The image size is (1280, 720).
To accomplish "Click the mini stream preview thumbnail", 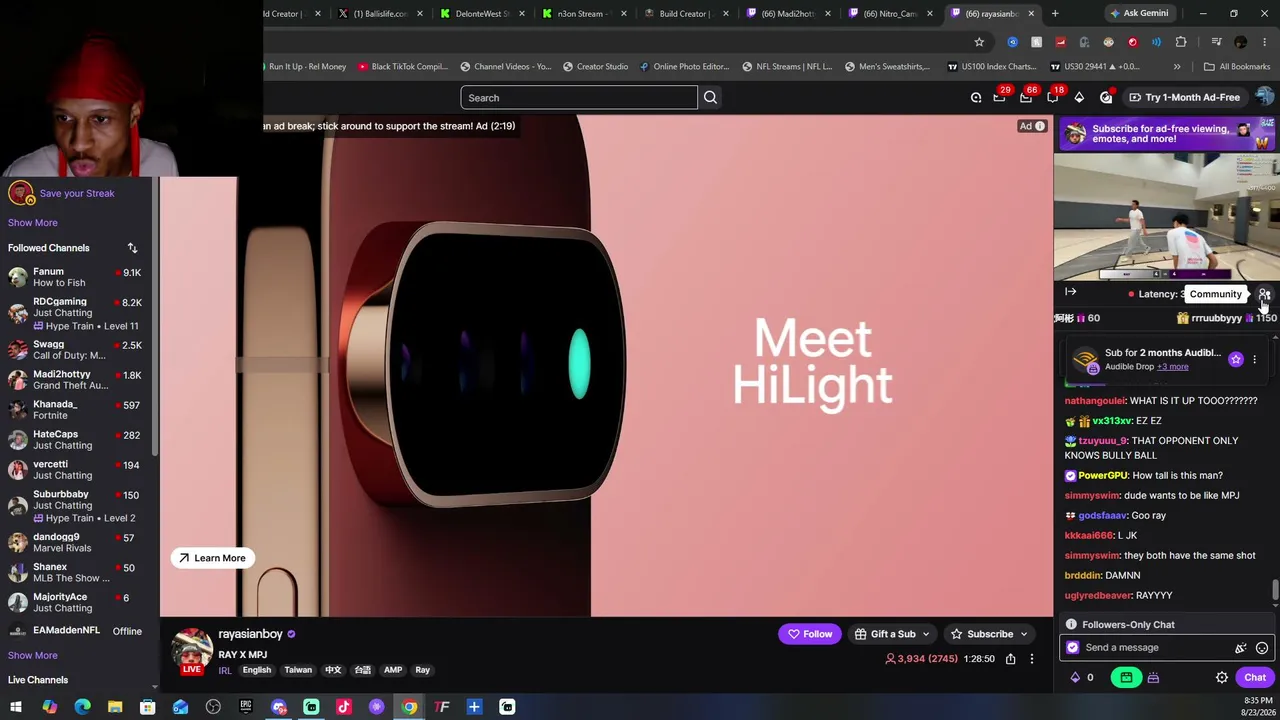I will point(1166,216).
